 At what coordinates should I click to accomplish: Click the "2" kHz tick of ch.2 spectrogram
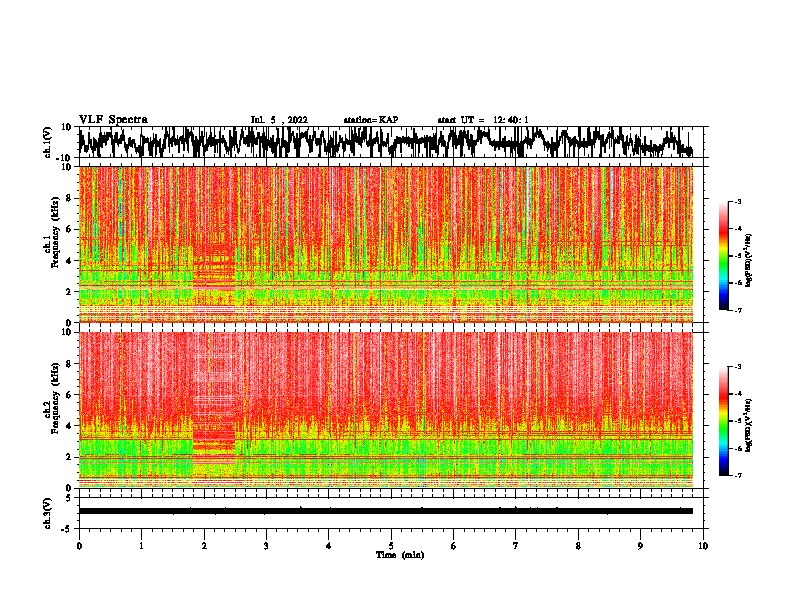(x=71, y=457)
